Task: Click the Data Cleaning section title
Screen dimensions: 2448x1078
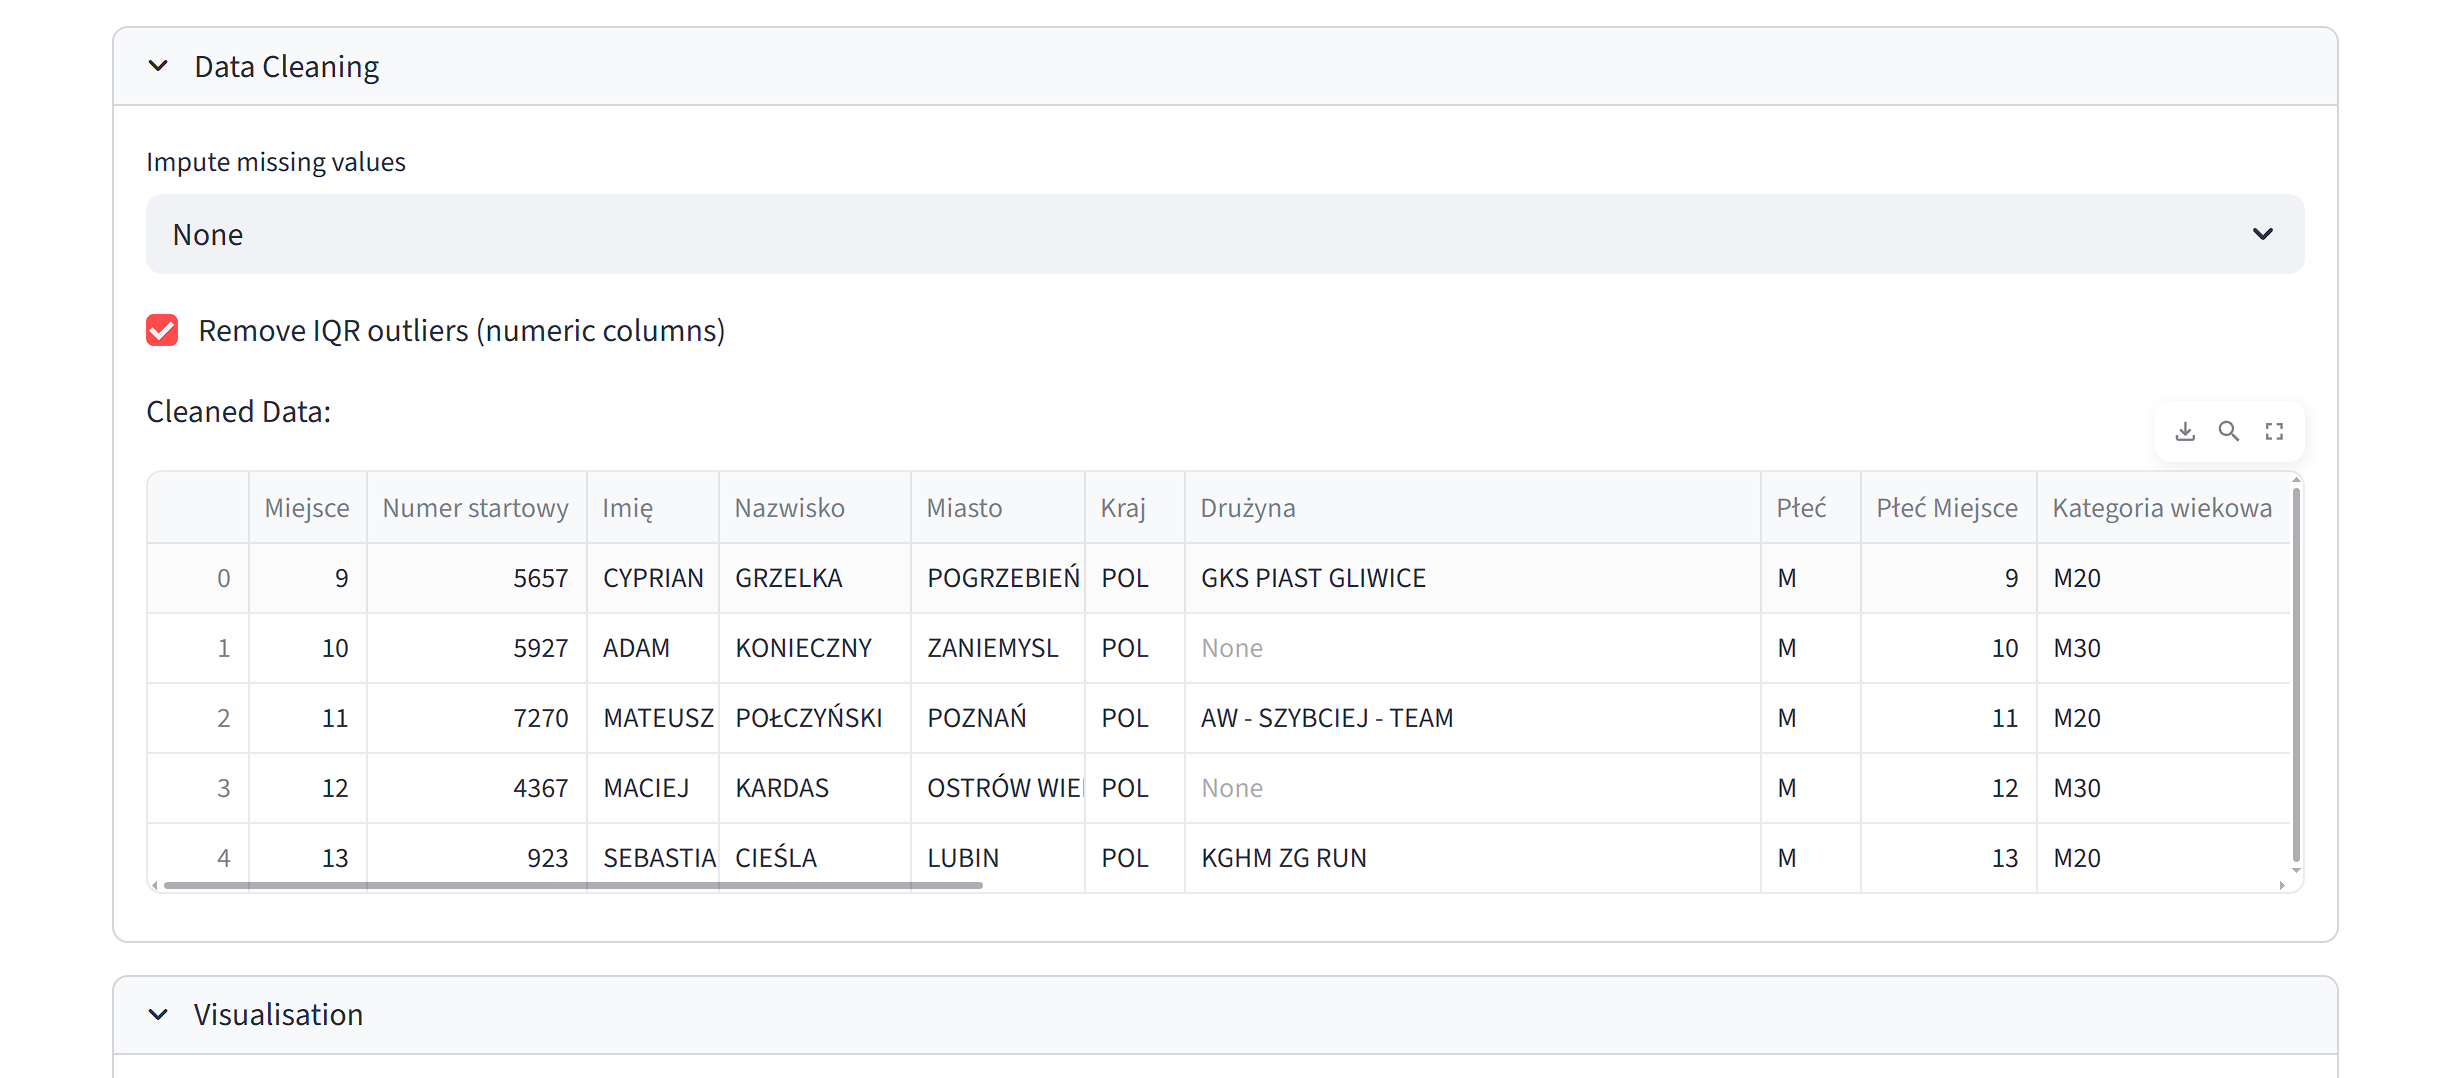Action: pos(286,67)
